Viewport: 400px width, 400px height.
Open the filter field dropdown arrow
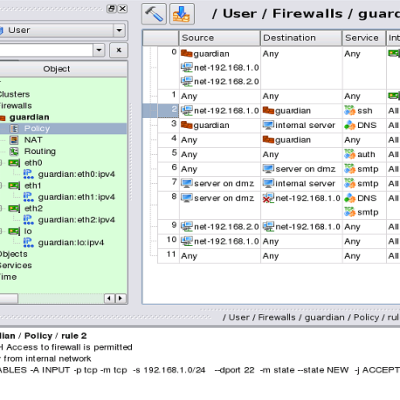click(99, 50)
